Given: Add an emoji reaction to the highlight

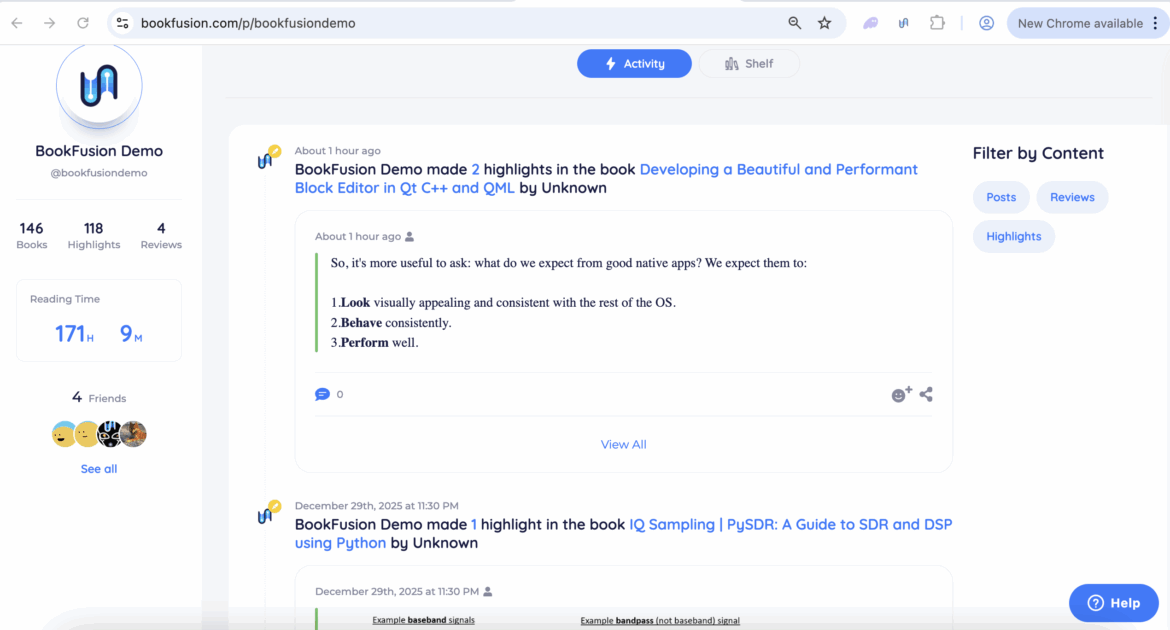Looking at the screenshot, I should (901, 395).
